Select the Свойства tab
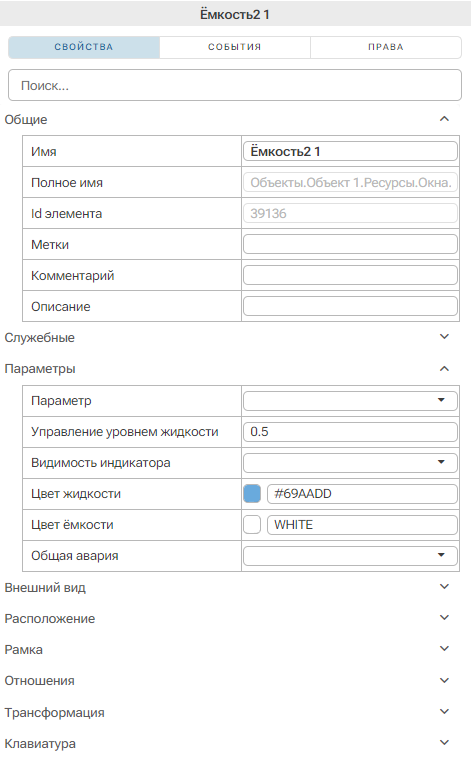Image resolution: width=471 pixels, height=771 pixels. 84,47
